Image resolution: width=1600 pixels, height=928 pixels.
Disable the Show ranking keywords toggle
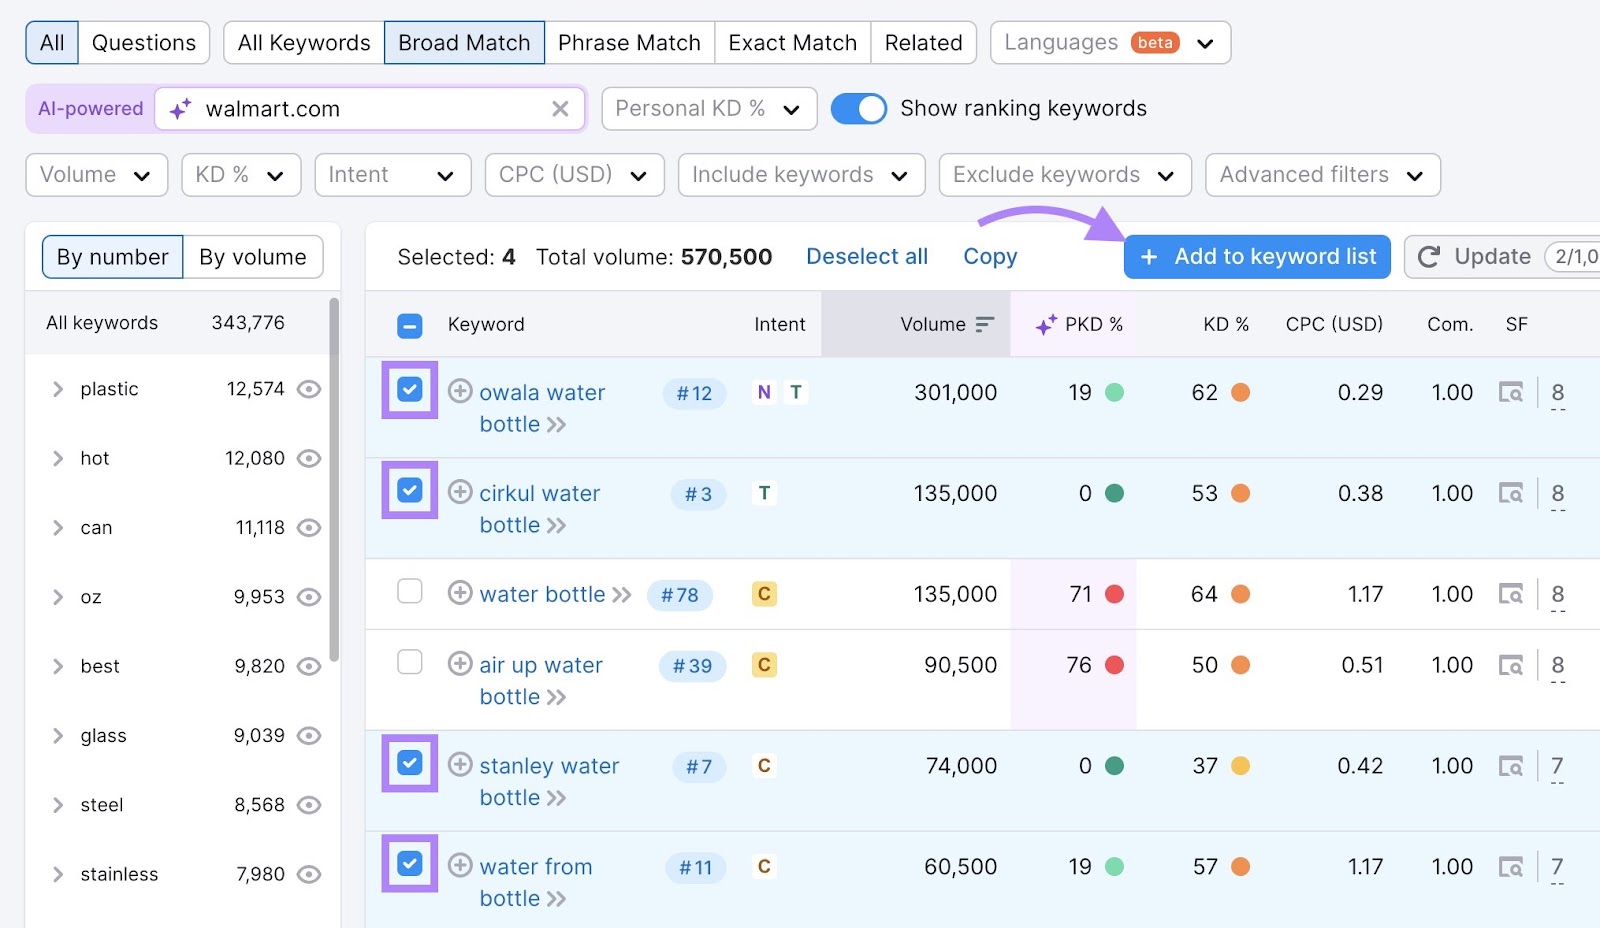coord(861,108)
